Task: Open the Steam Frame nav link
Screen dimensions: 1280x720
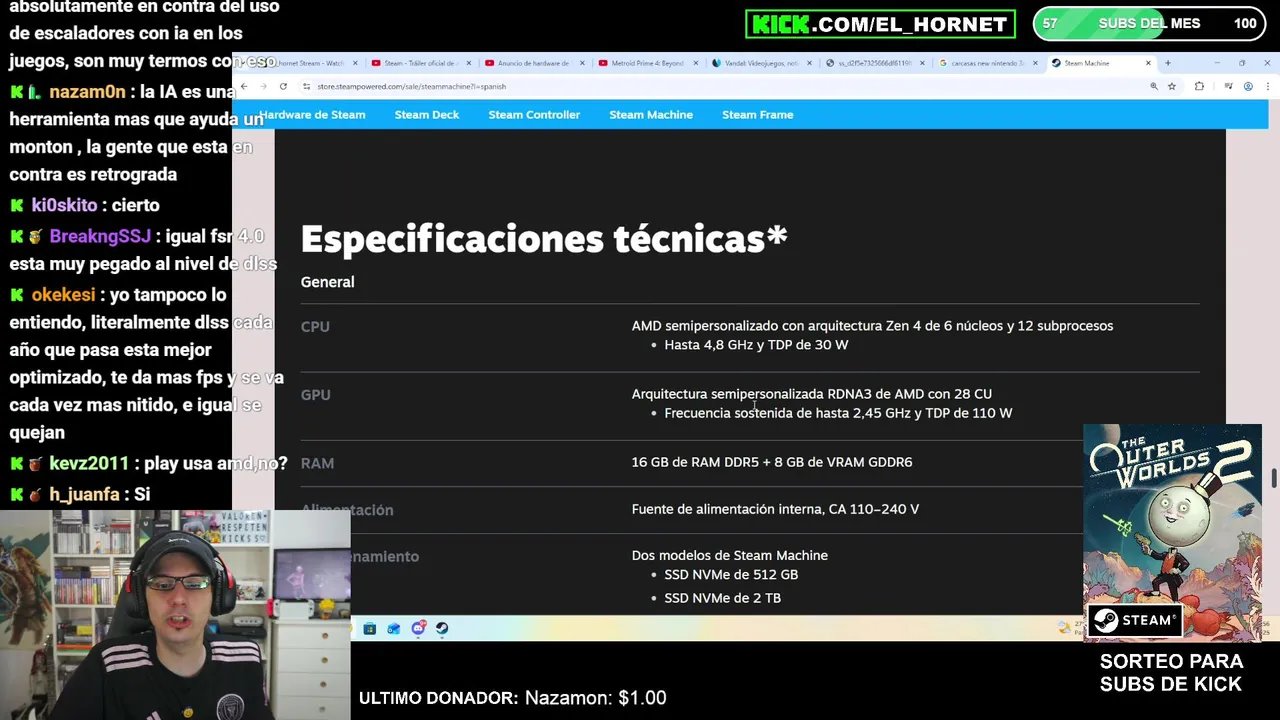Action: [x=758, y=115]
